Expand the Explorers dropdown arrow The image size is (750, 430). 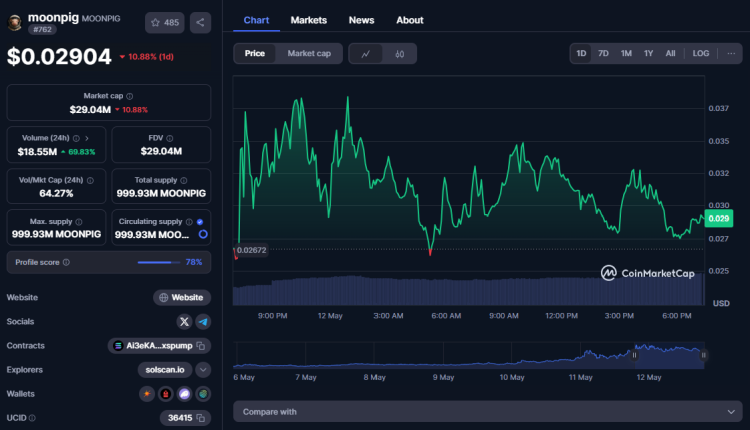[203, 369]
